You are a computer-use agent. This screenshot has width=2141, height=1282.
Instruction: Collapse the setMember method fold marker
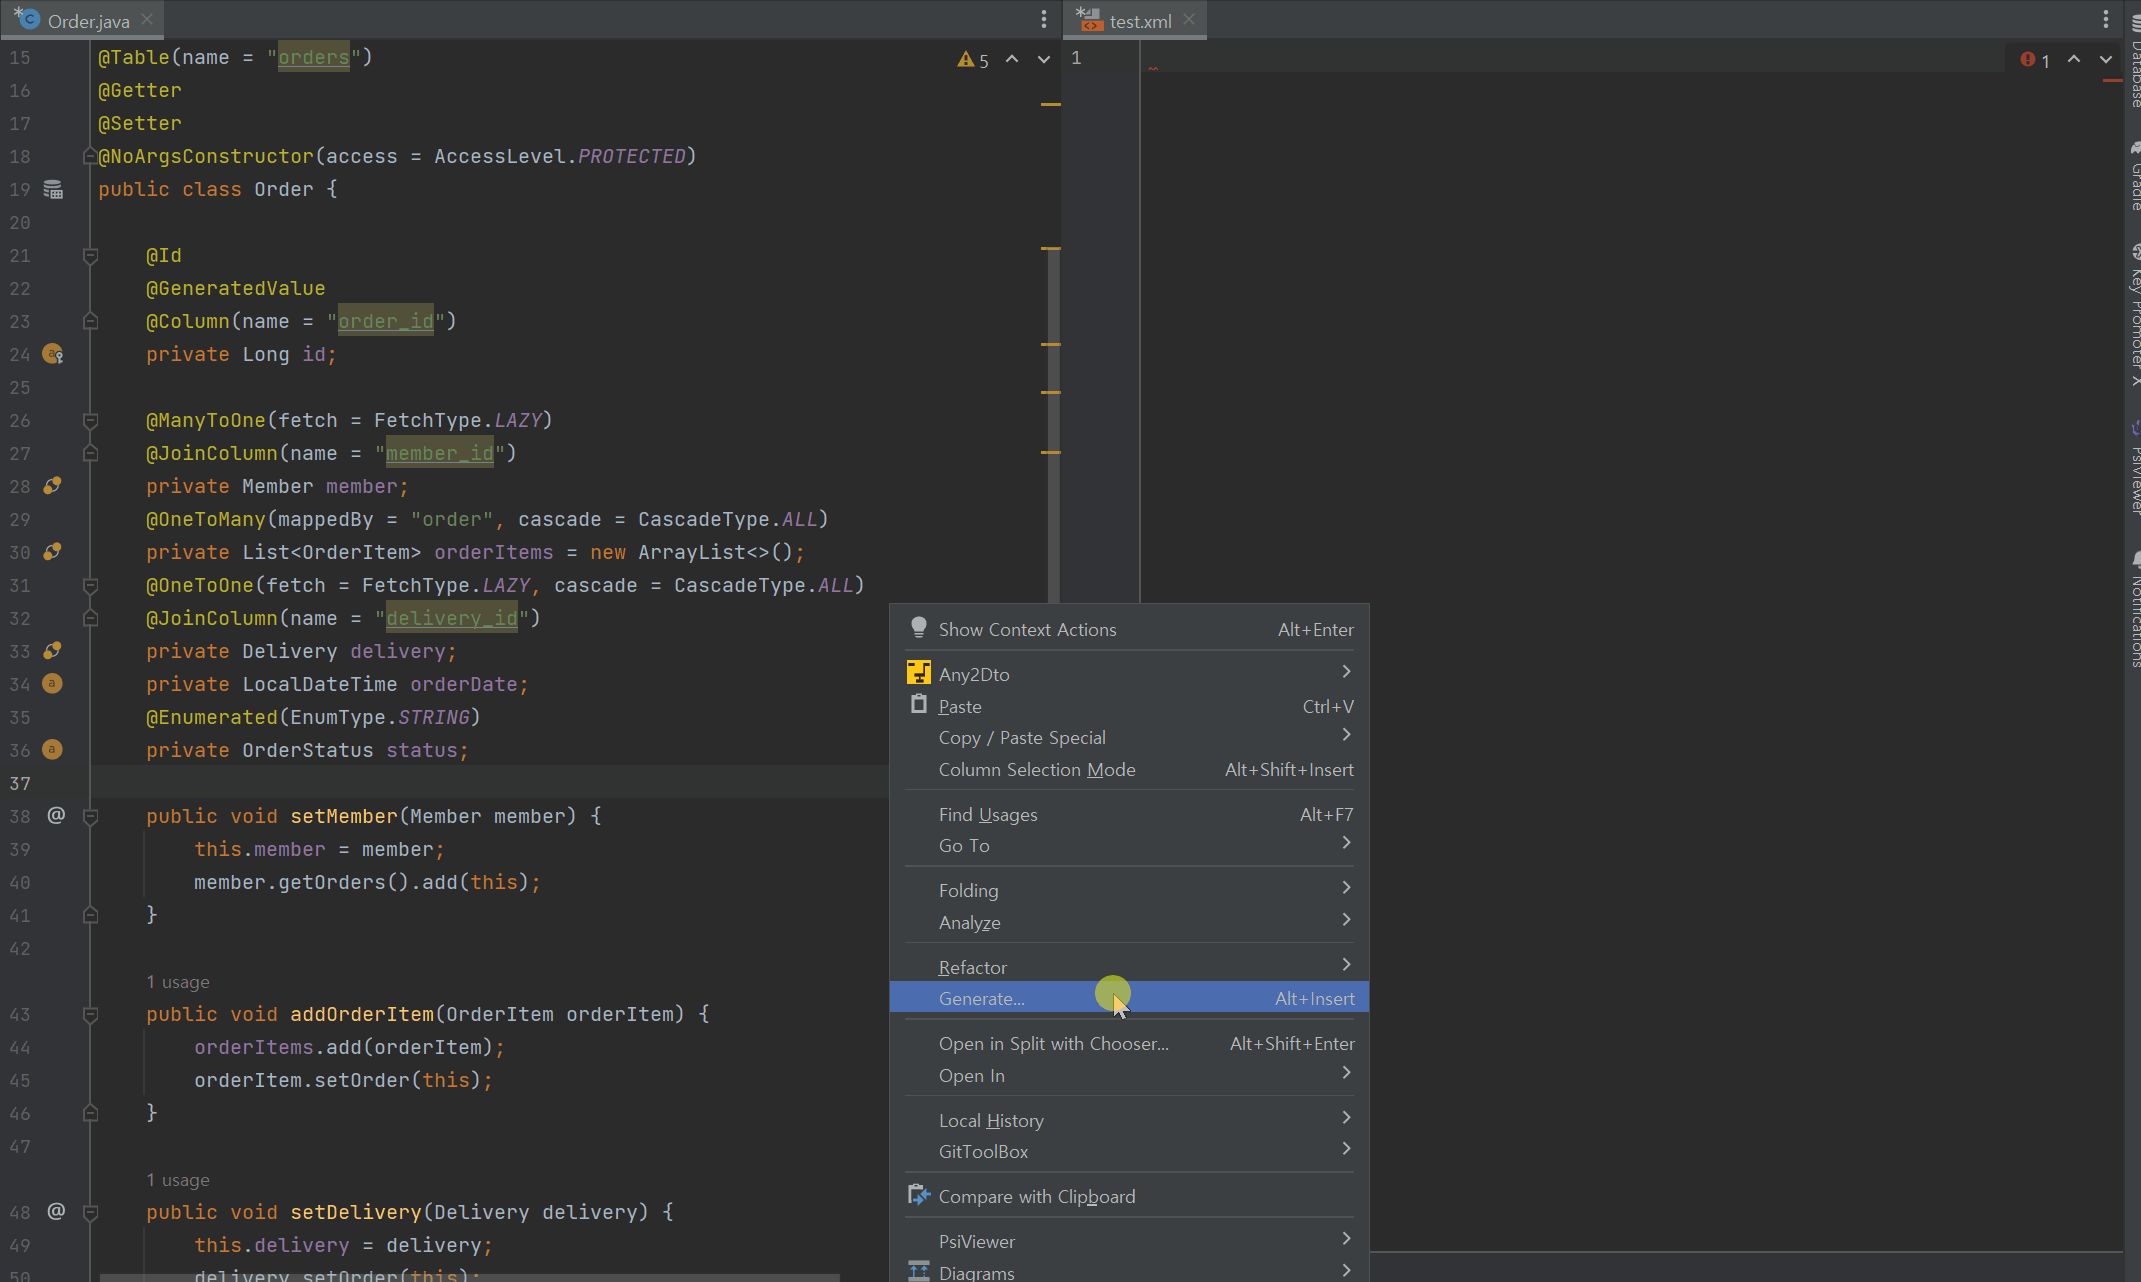90,817
